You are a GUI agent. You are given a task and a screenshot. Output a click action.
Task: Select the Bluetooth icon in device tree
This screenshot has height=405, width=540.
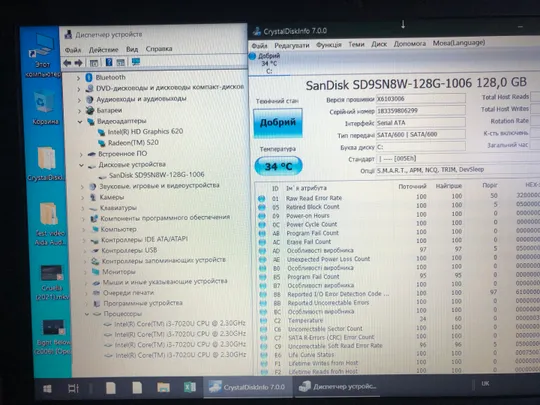click(x=89, y=77)
